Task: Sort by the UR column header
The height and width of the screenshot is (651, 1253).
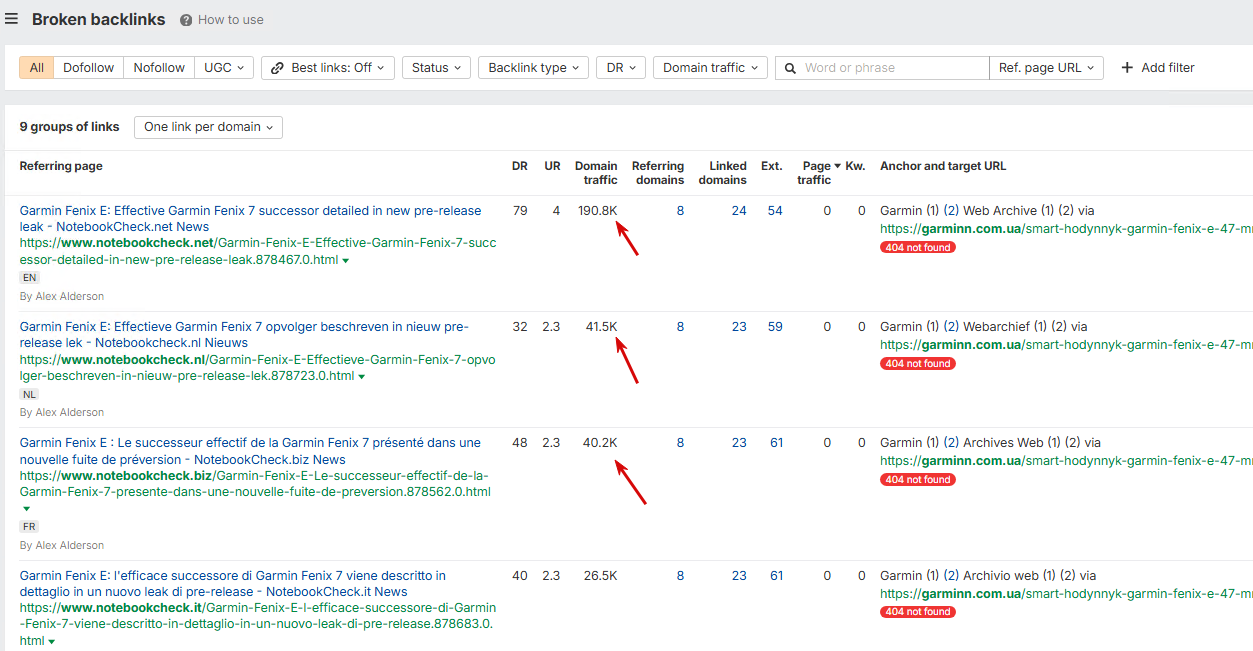Action: pos(552,166)
